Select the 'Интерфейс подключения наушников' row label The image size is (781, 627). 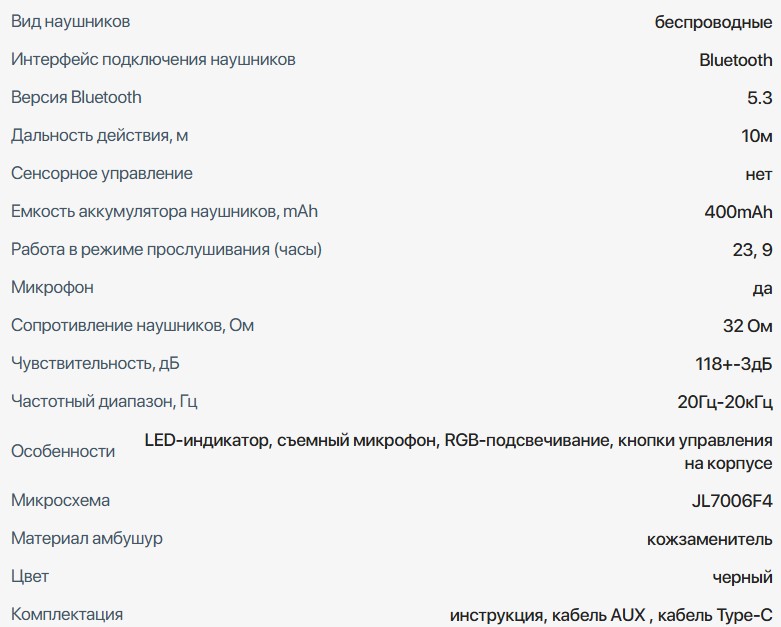[x=153, y=59]
